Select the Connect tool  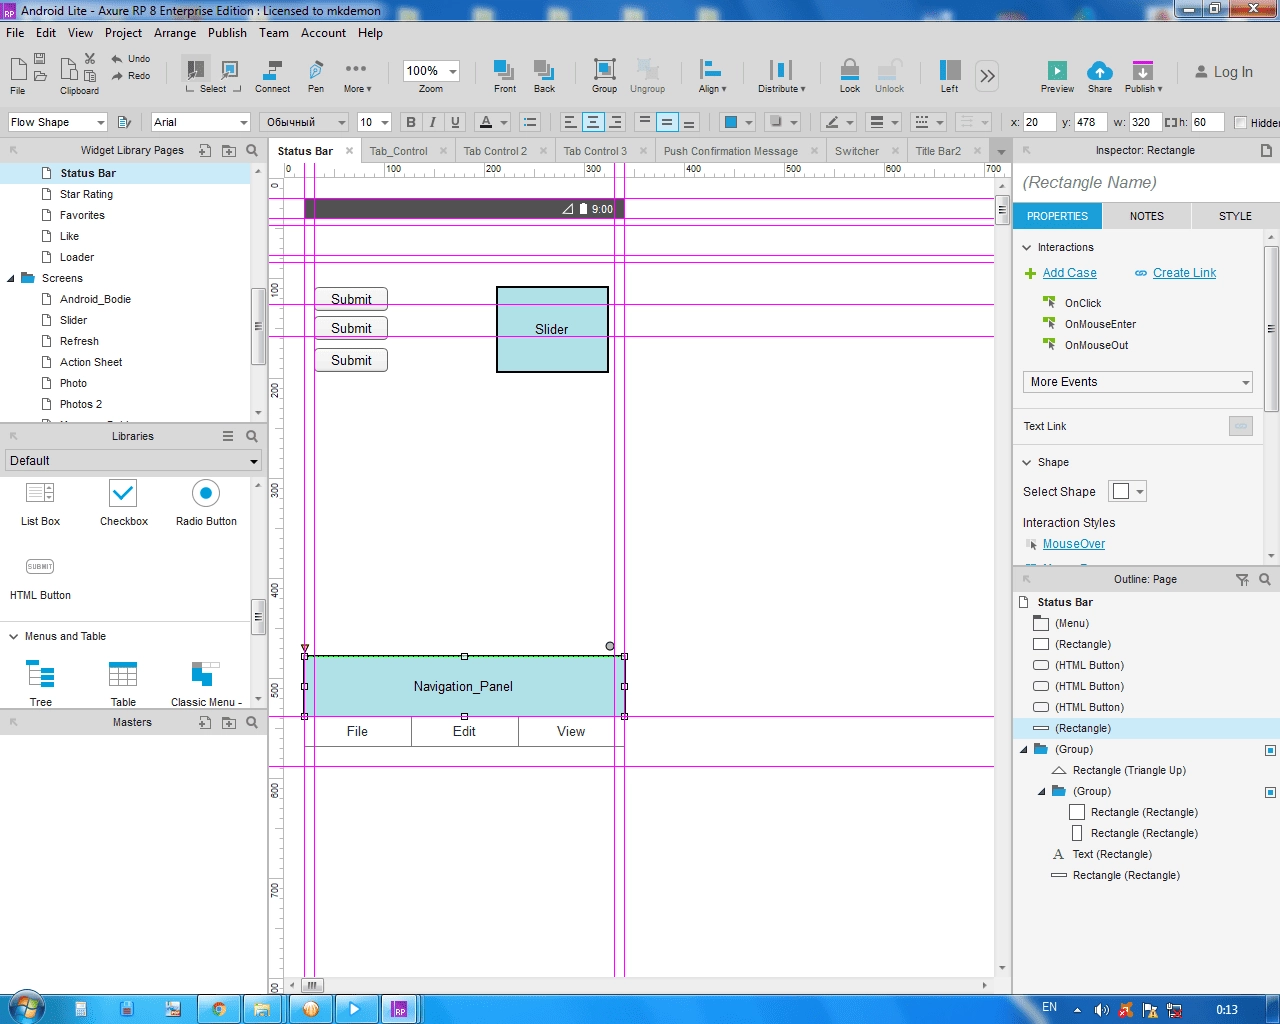point(272,76)
